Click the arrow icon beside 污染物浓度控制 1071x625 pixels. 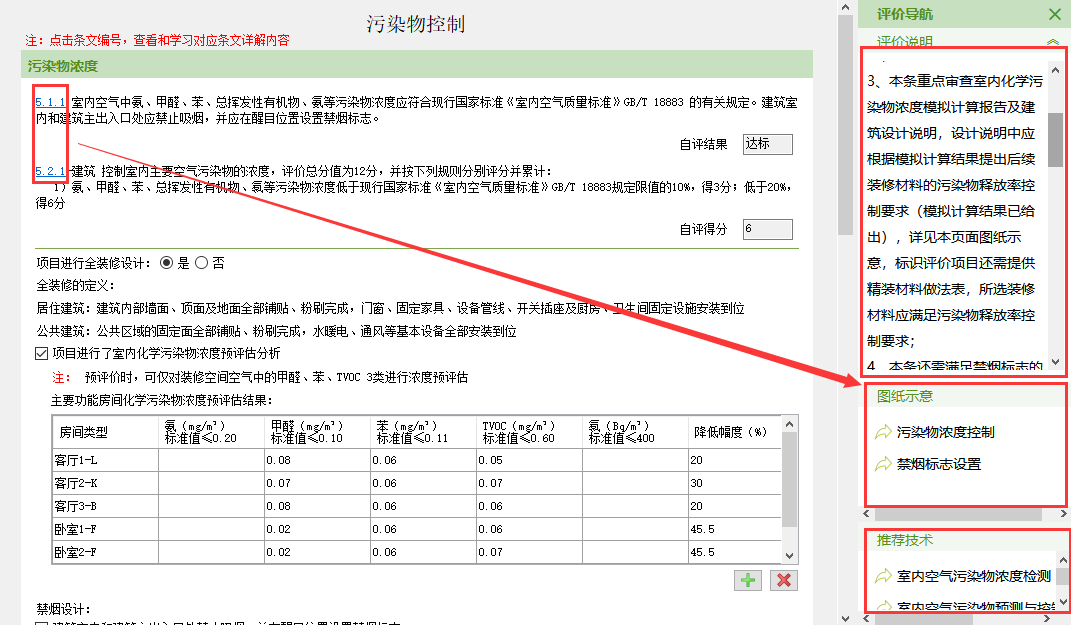point(883,433)
